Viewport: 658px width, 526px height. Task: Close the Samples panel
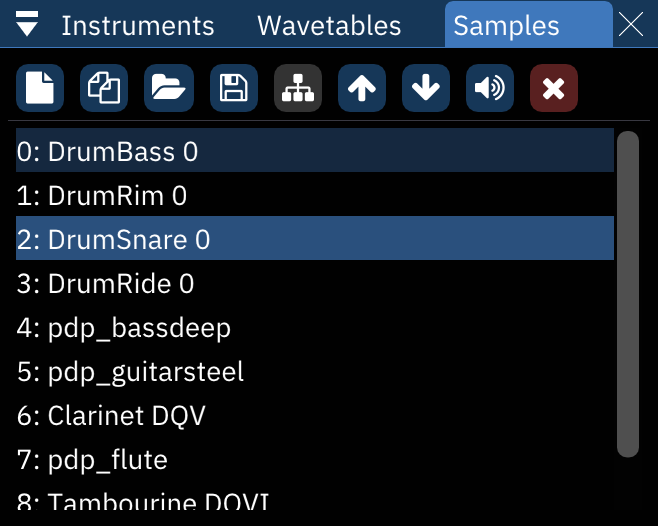(632, 25)
